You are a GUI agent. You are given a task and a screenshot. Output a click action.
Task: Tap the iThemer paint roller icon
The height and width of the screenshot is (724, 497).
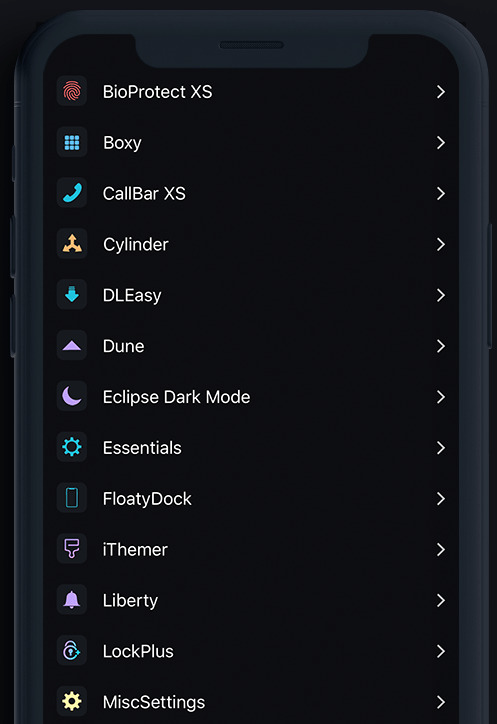[72, 549]
